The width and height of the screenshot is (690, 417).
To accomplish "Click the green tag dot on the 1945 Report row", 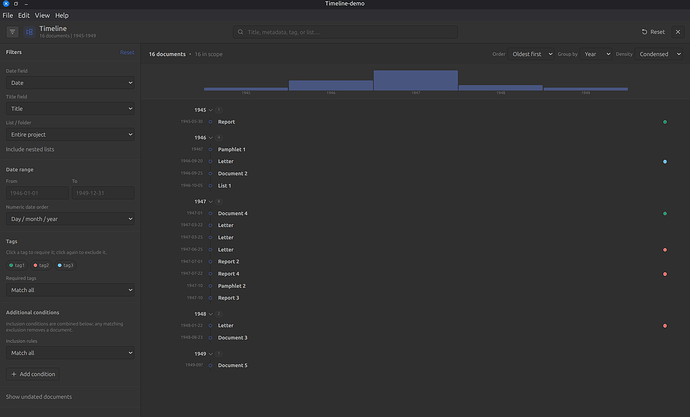I will pos(665,122).
